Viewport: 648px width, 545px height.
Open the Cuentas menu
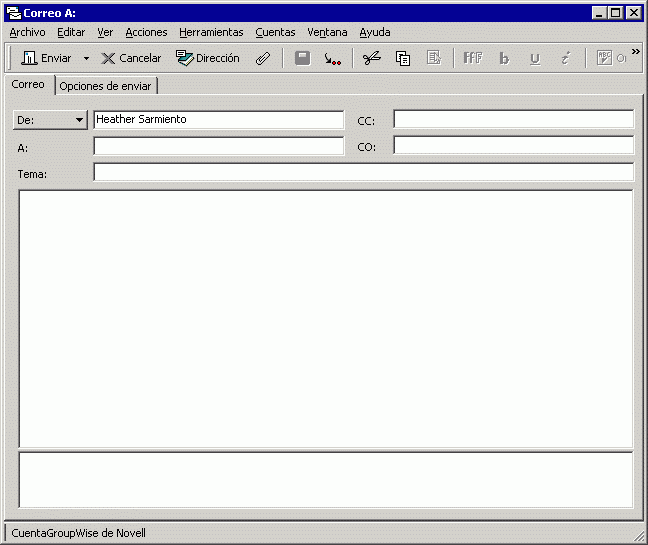point(275,32)
